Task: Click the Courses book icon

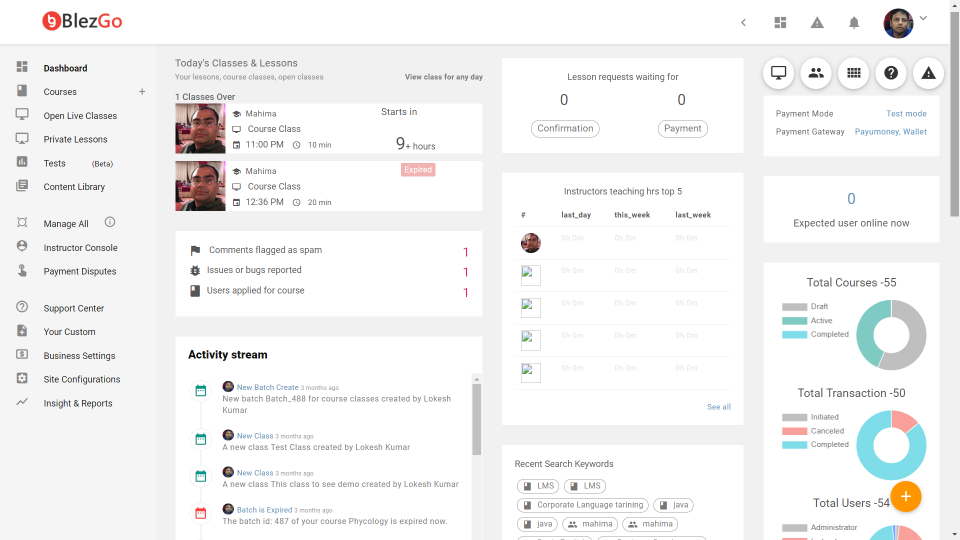Action: click(x=22, y=91)
